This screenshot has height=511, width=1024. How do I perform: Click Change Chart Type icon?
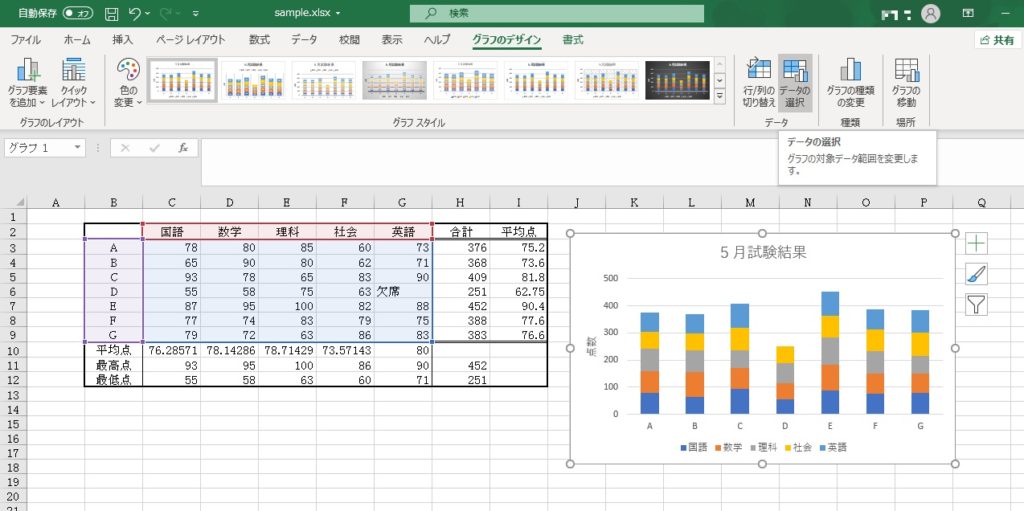pyautogui.click(x=850, y=70)
